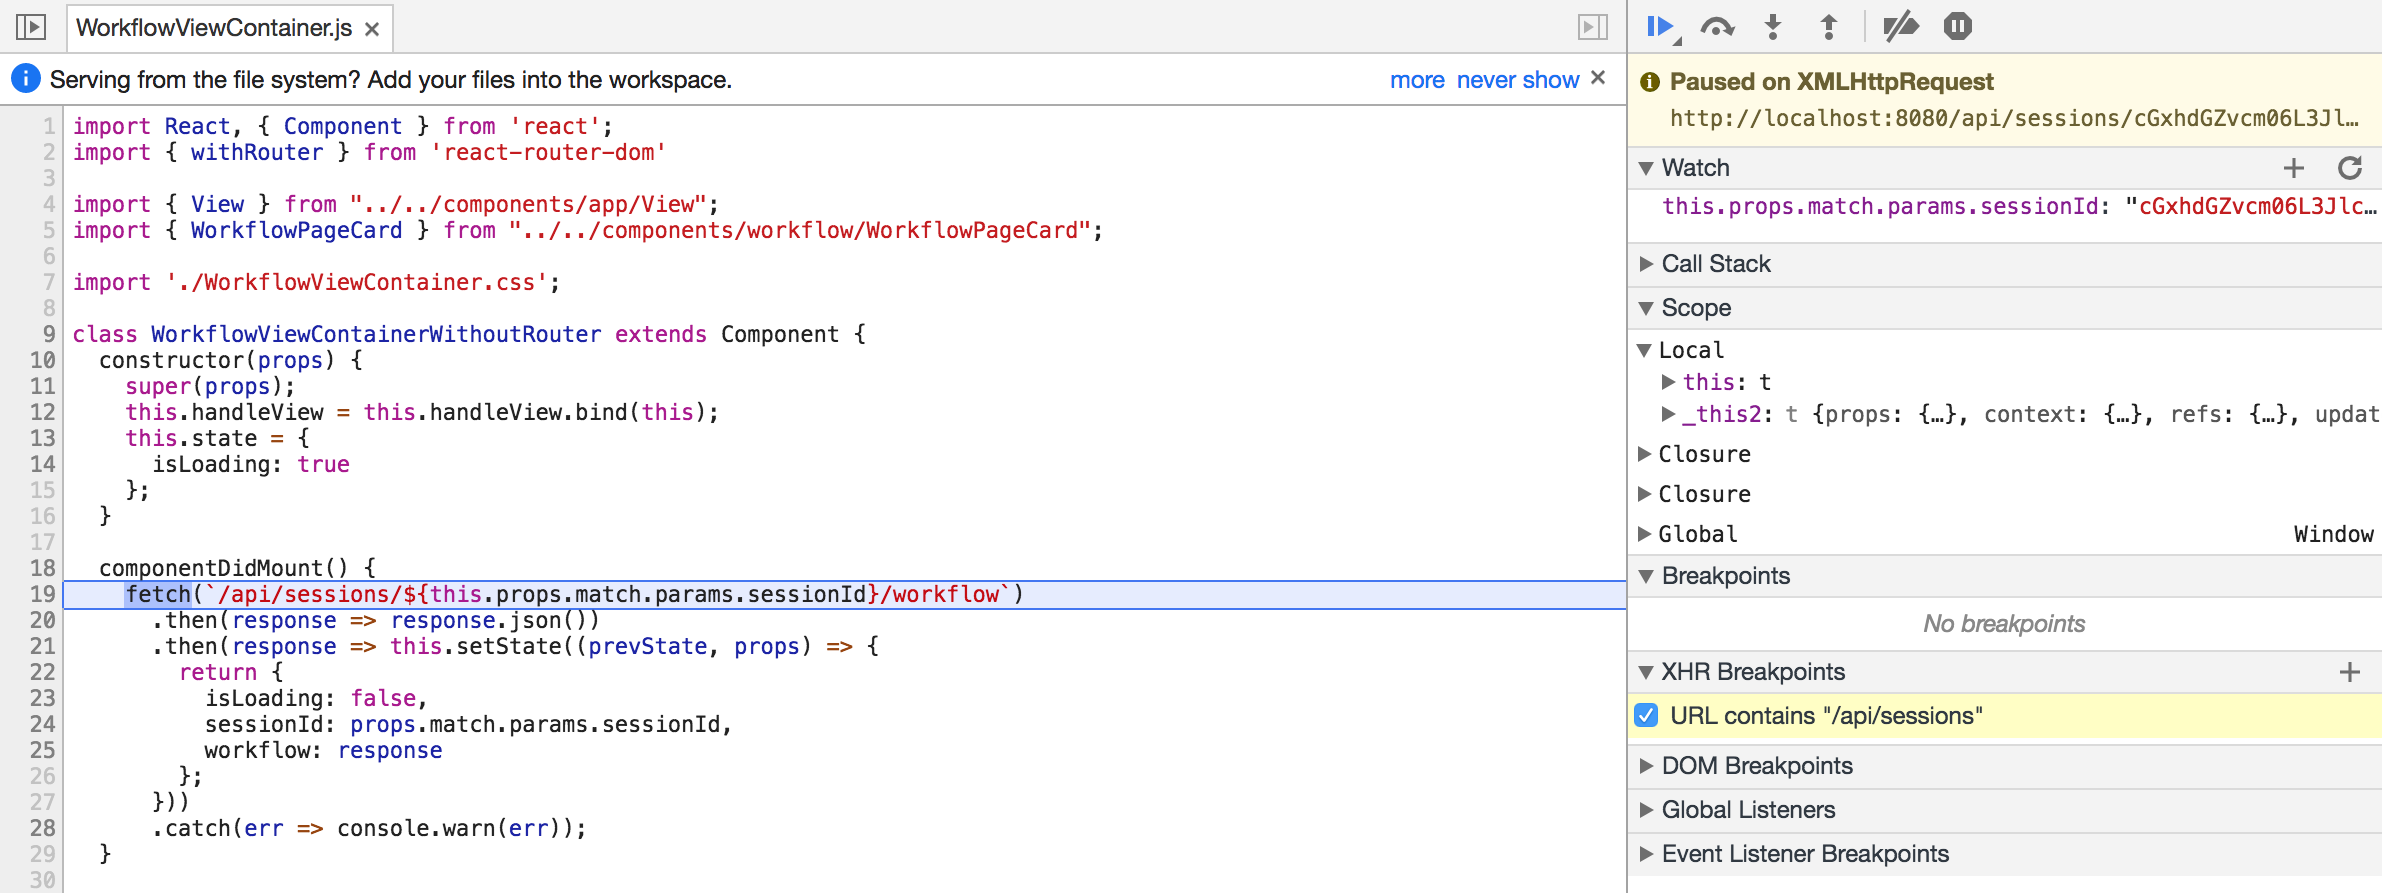Click the highlighted 'fetch' call

[x=158, y=594]
